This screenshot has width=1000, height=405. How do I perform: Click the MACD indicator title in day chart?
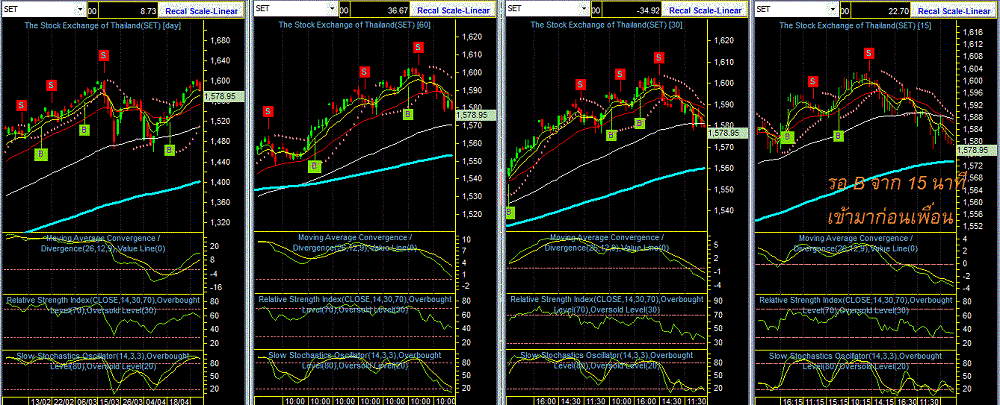click(104, 243)
